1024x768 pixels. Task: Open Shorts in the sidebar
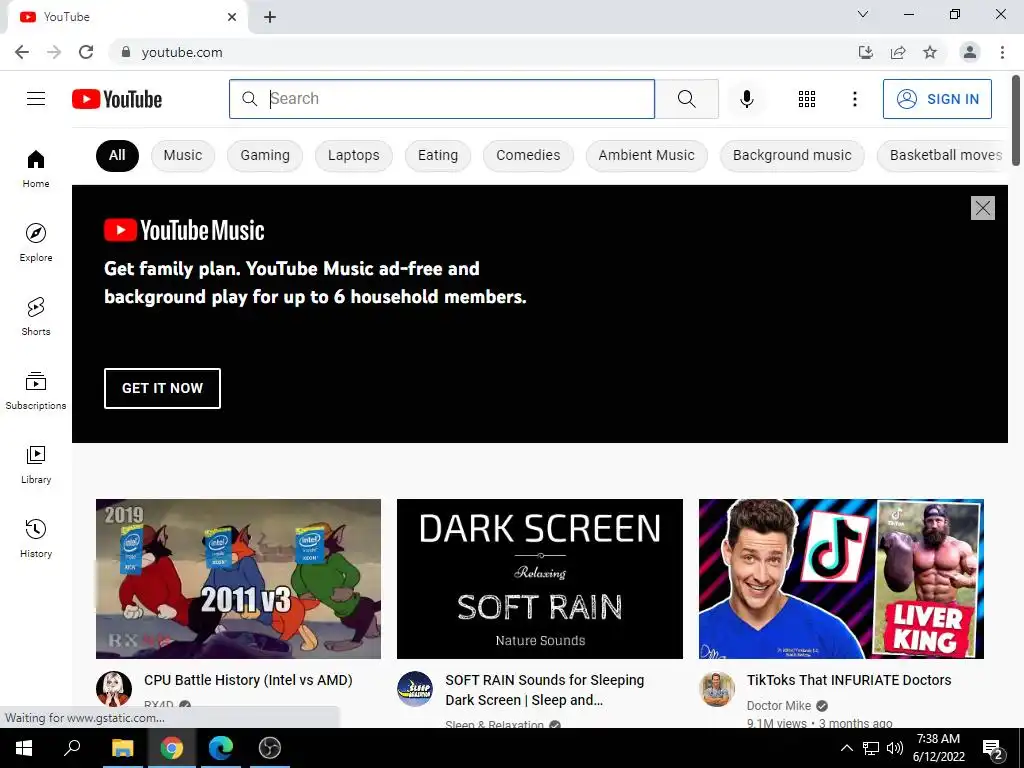pos(36,316)
